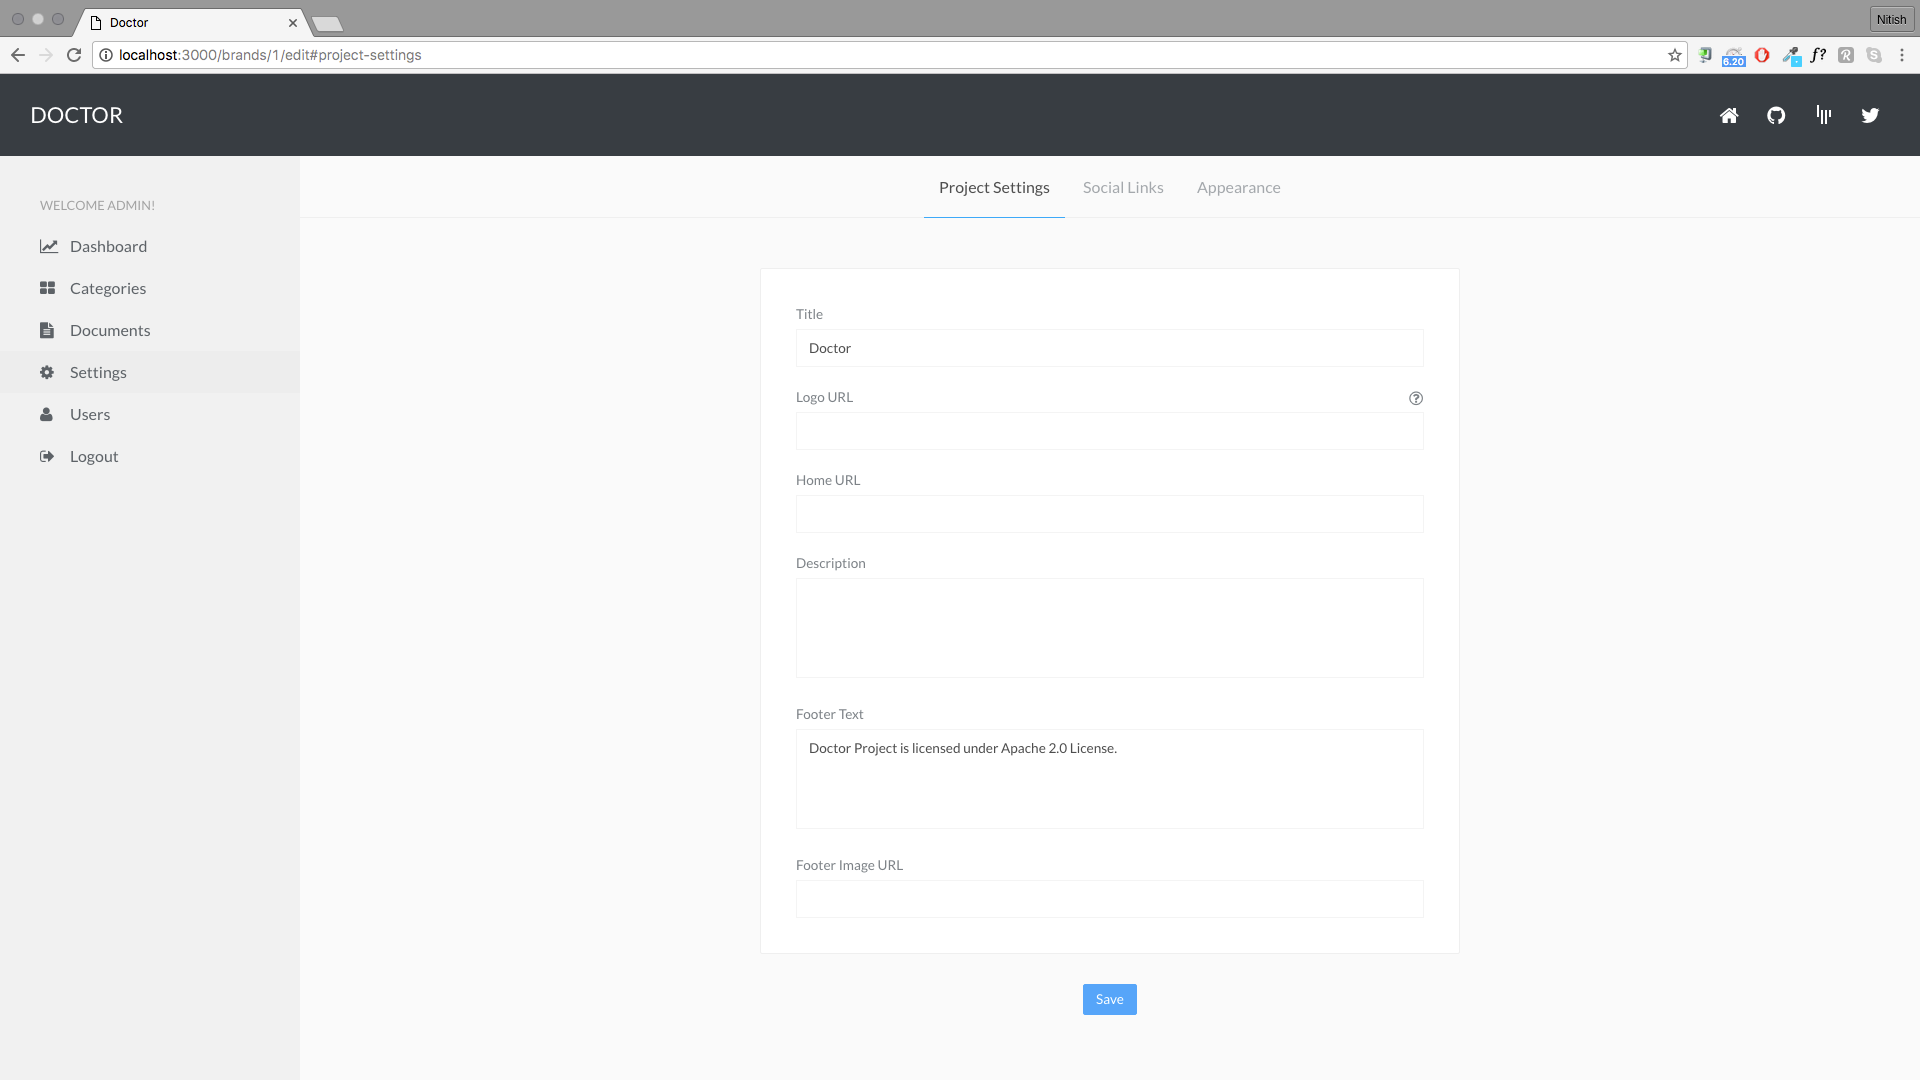Select the Project Settings tab
Screen dimensions: 1920x1080
point(993,187)
